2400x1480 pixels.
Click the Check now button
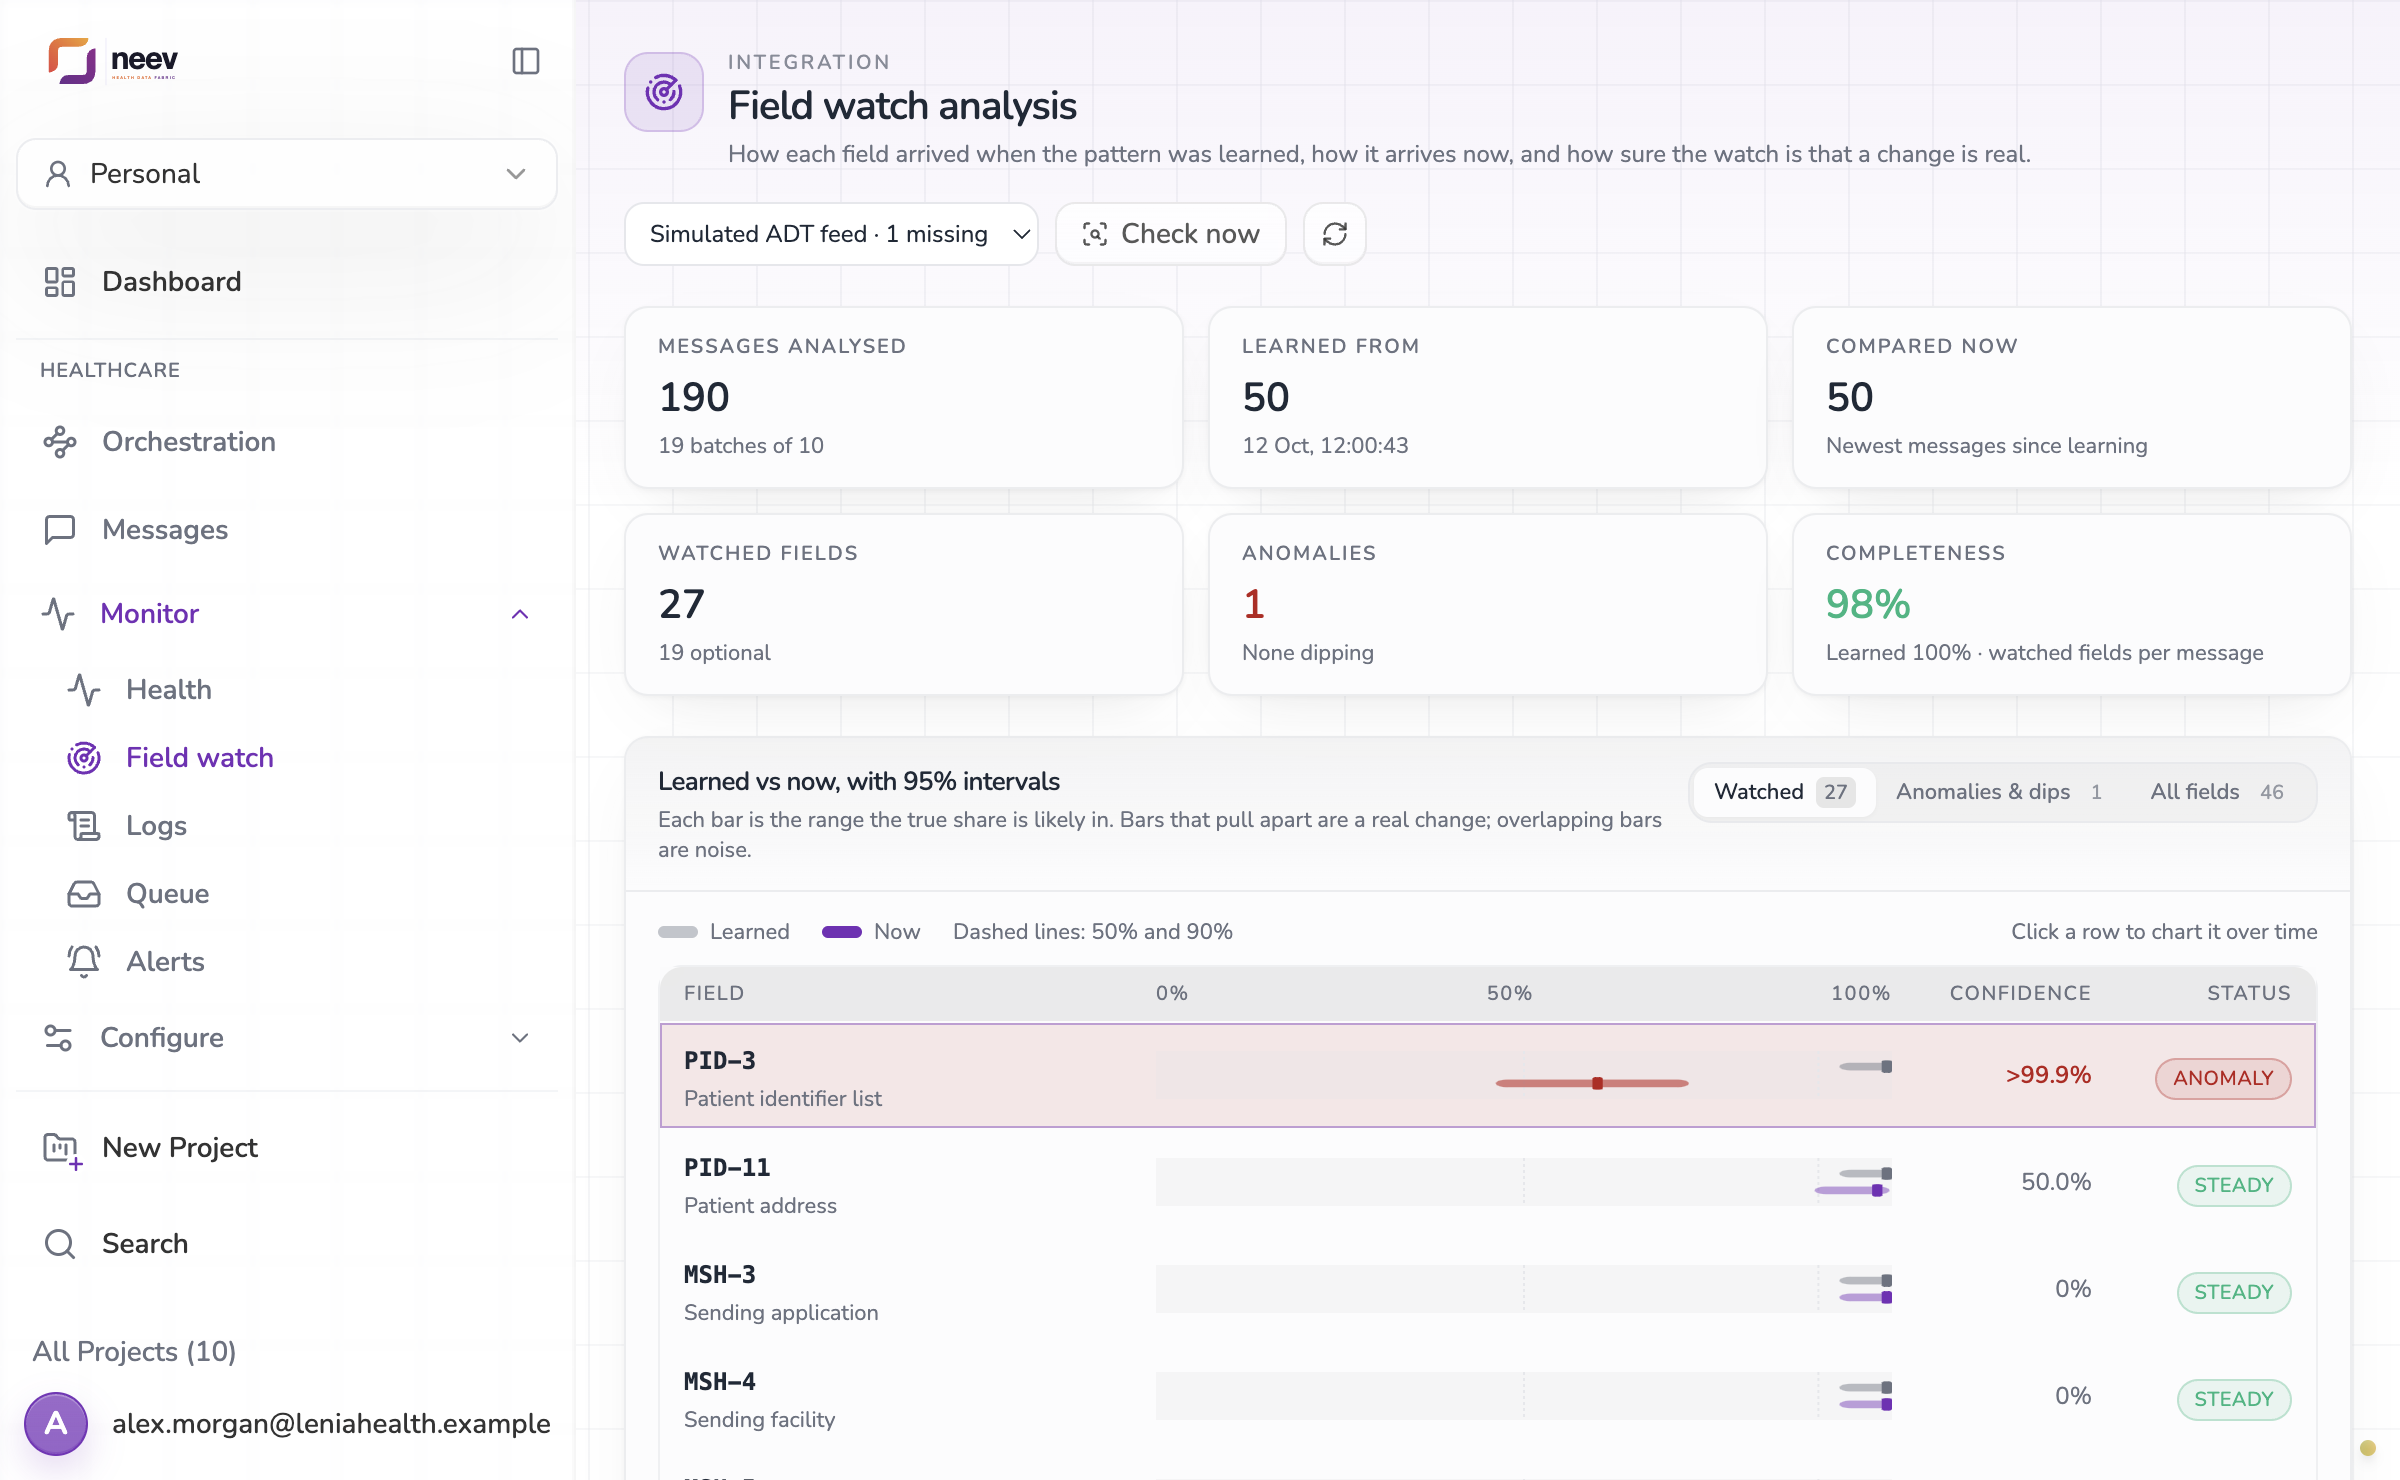(x=1171, y=234)
